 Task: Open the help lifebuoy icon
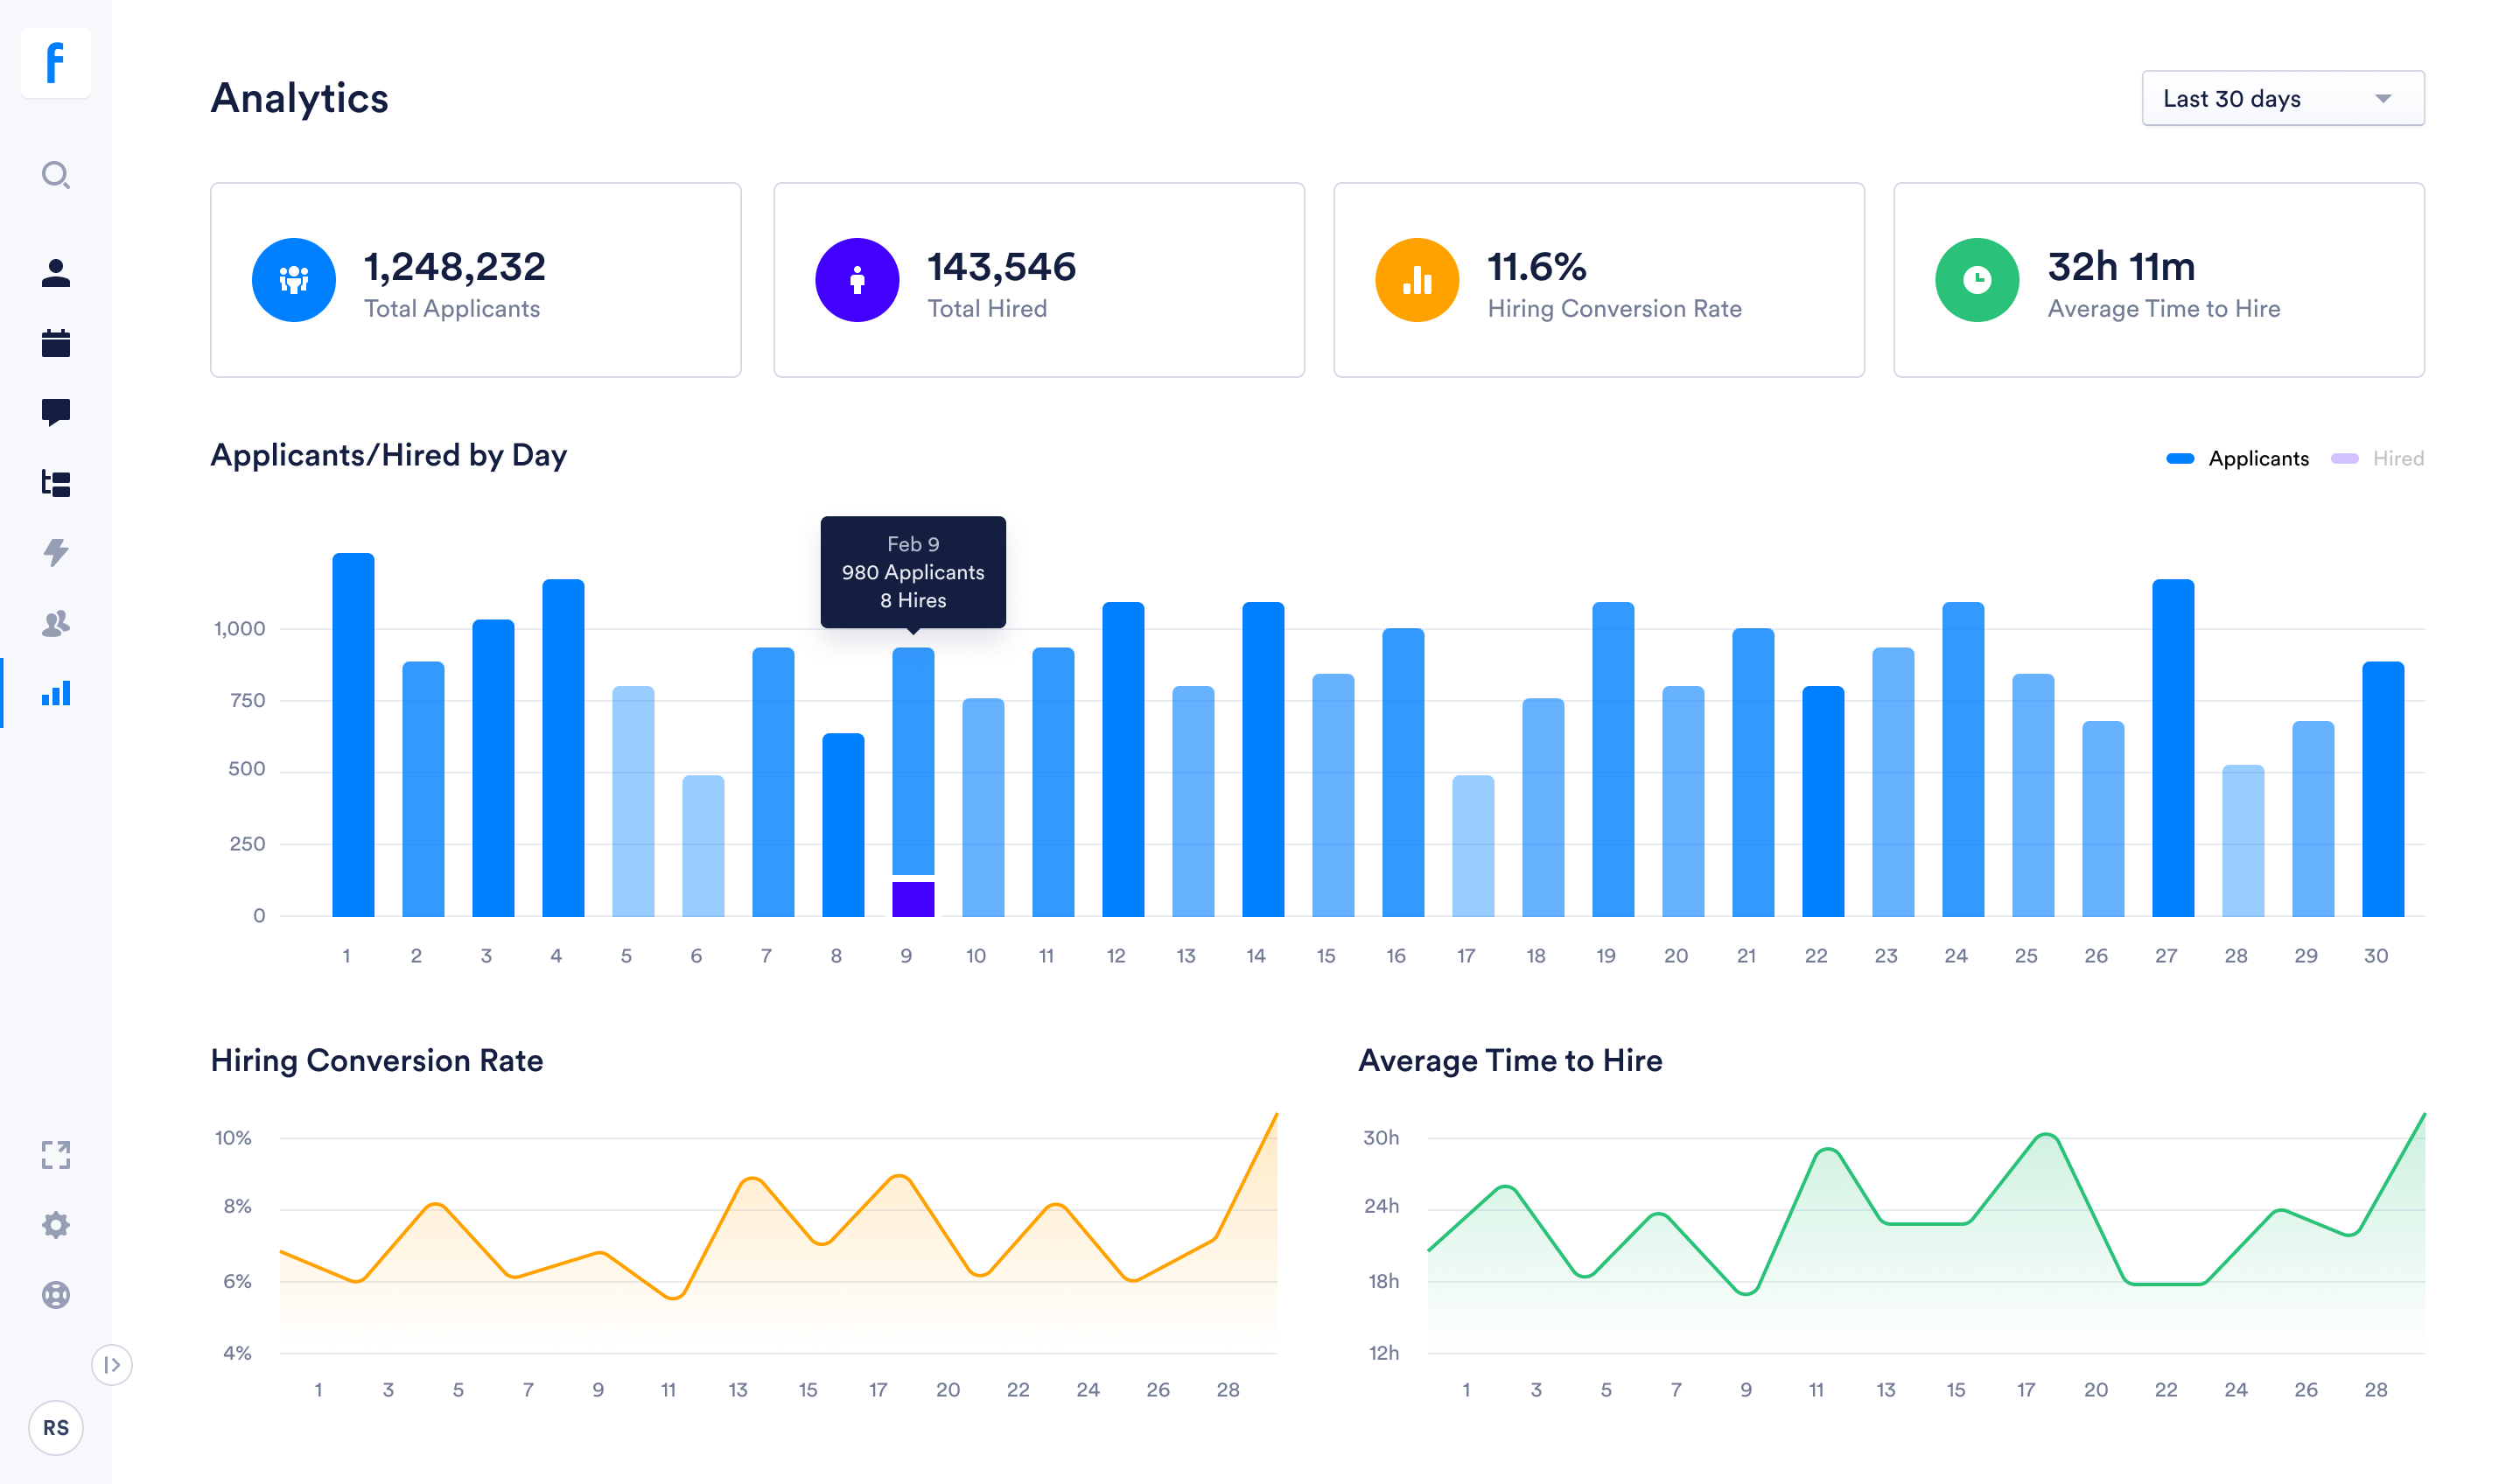pos(56,1295)
